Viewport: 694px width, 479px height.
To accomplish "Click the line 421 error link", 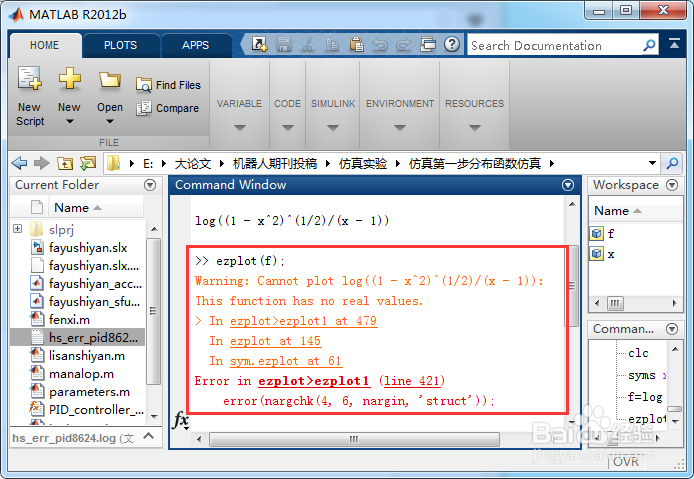I will click(x=412, y=381).
